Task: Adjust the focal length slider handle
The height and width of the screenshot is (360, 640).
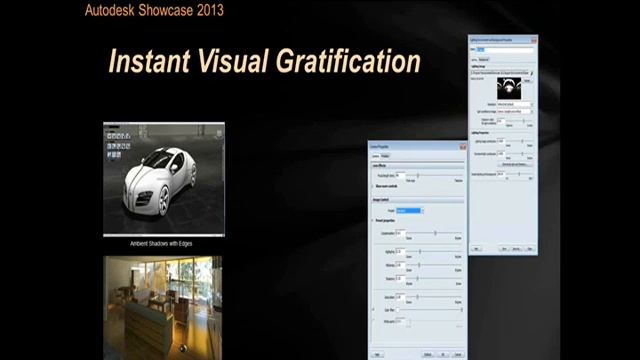Action: (418, 176)
